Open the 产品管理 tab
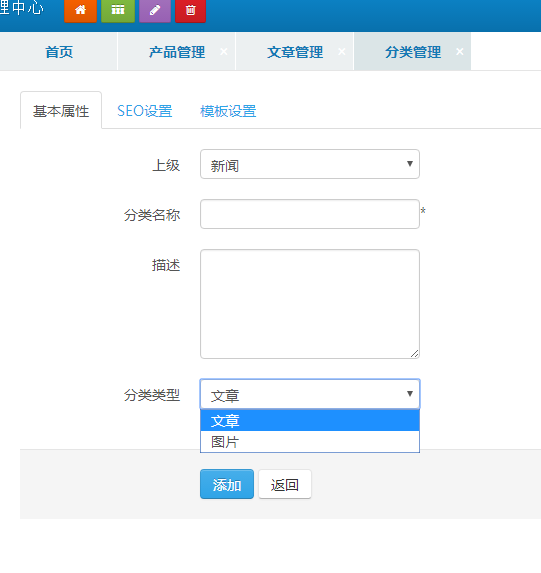The height and width of the screenshot is (573, 541). (177, 52)
